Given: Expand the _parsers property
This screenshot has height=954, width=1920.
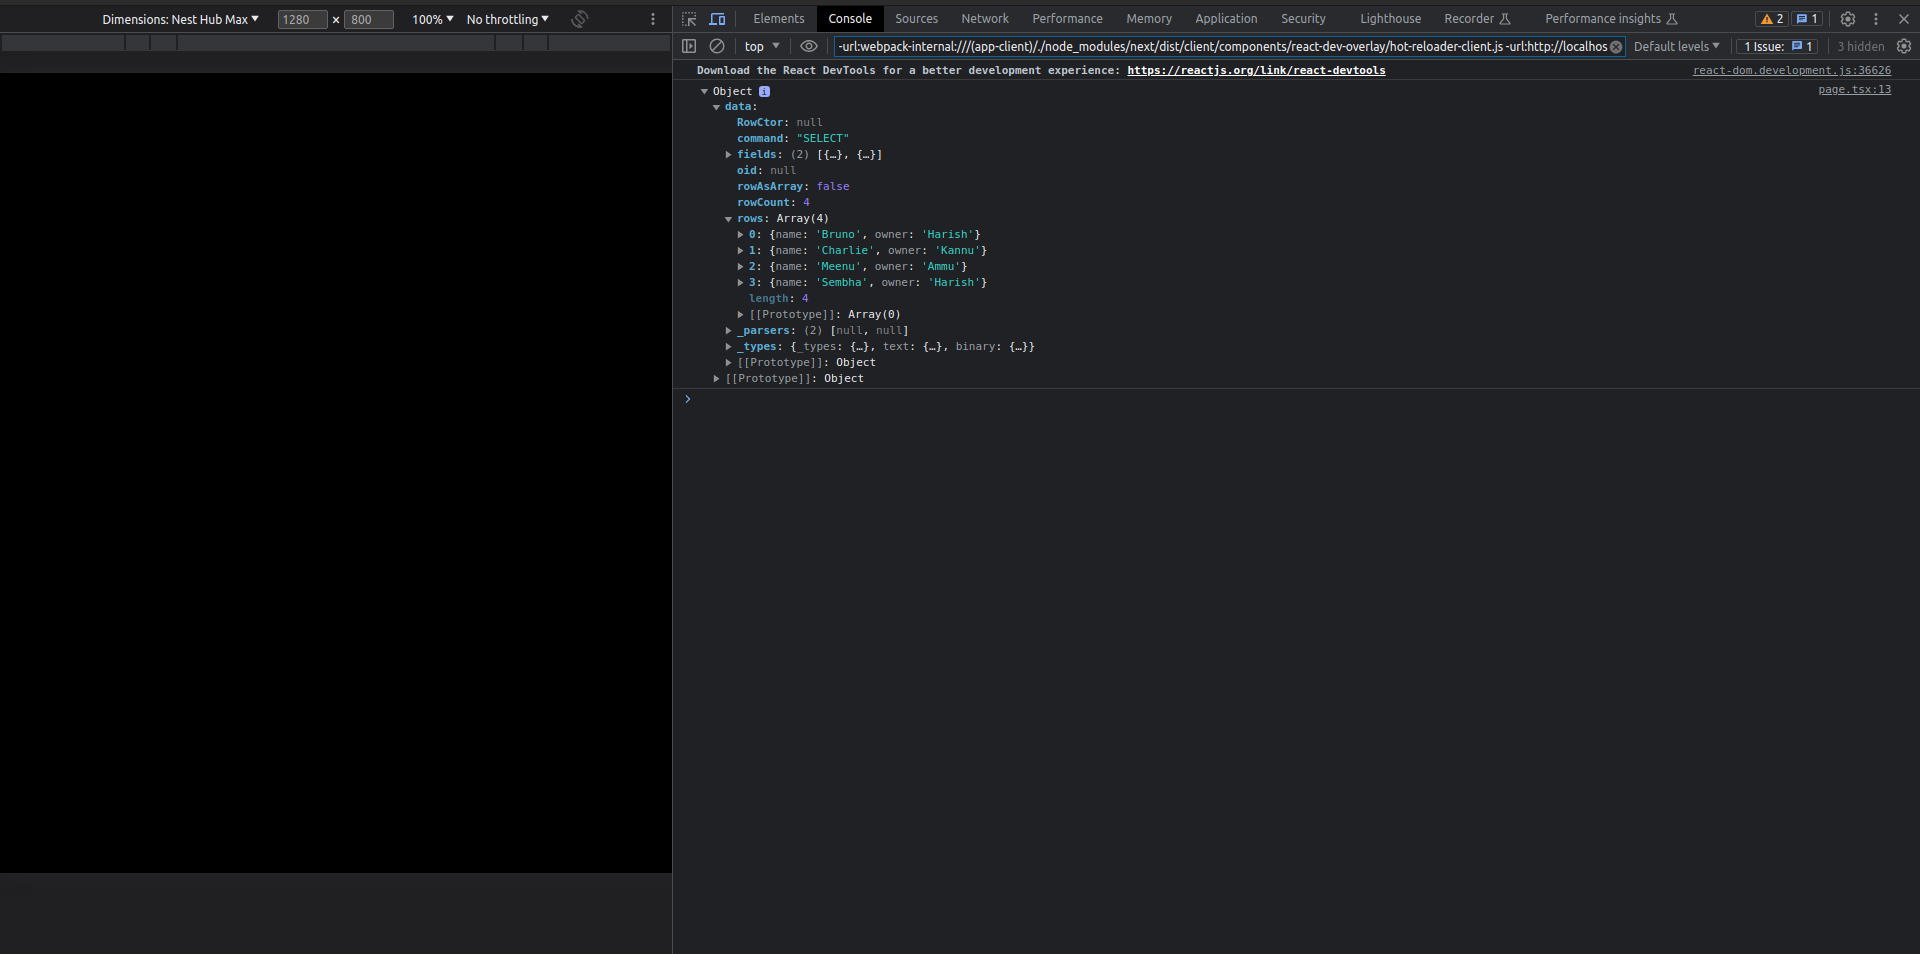Looking at the screenshot, I should coord(728,331).
